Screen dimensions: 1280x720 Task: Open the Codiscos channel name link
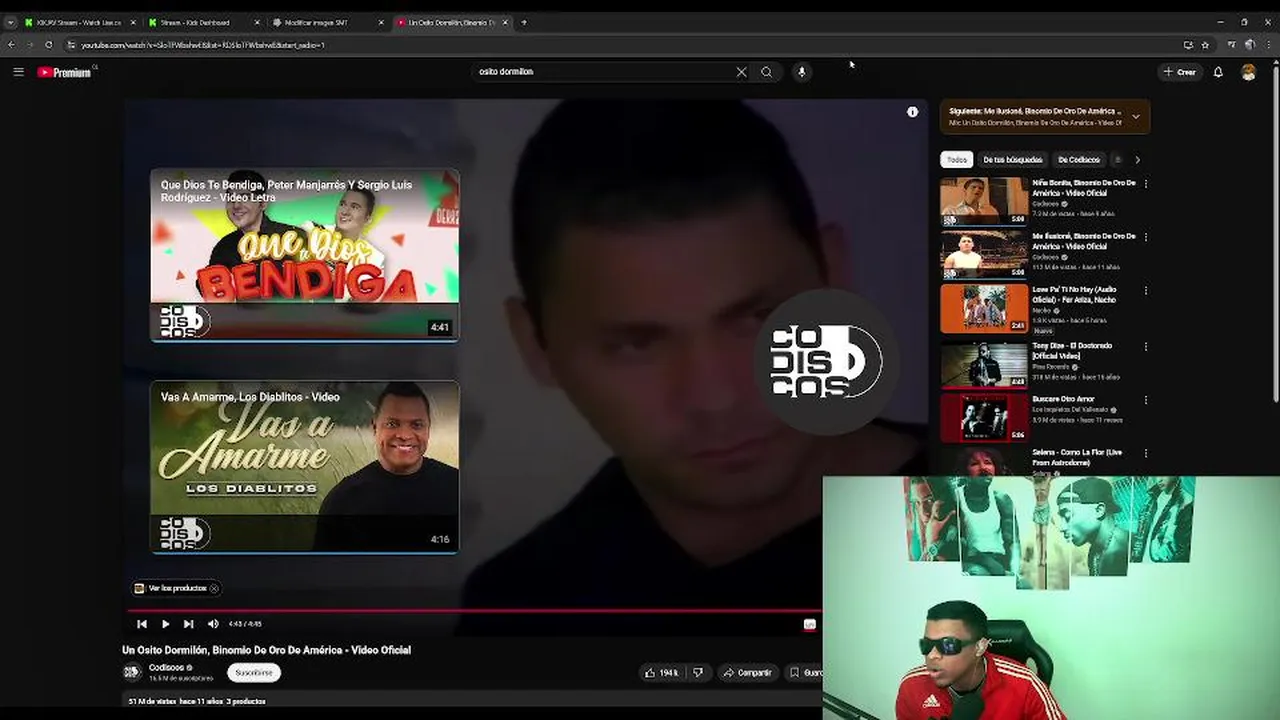click(x=166, y=667)
